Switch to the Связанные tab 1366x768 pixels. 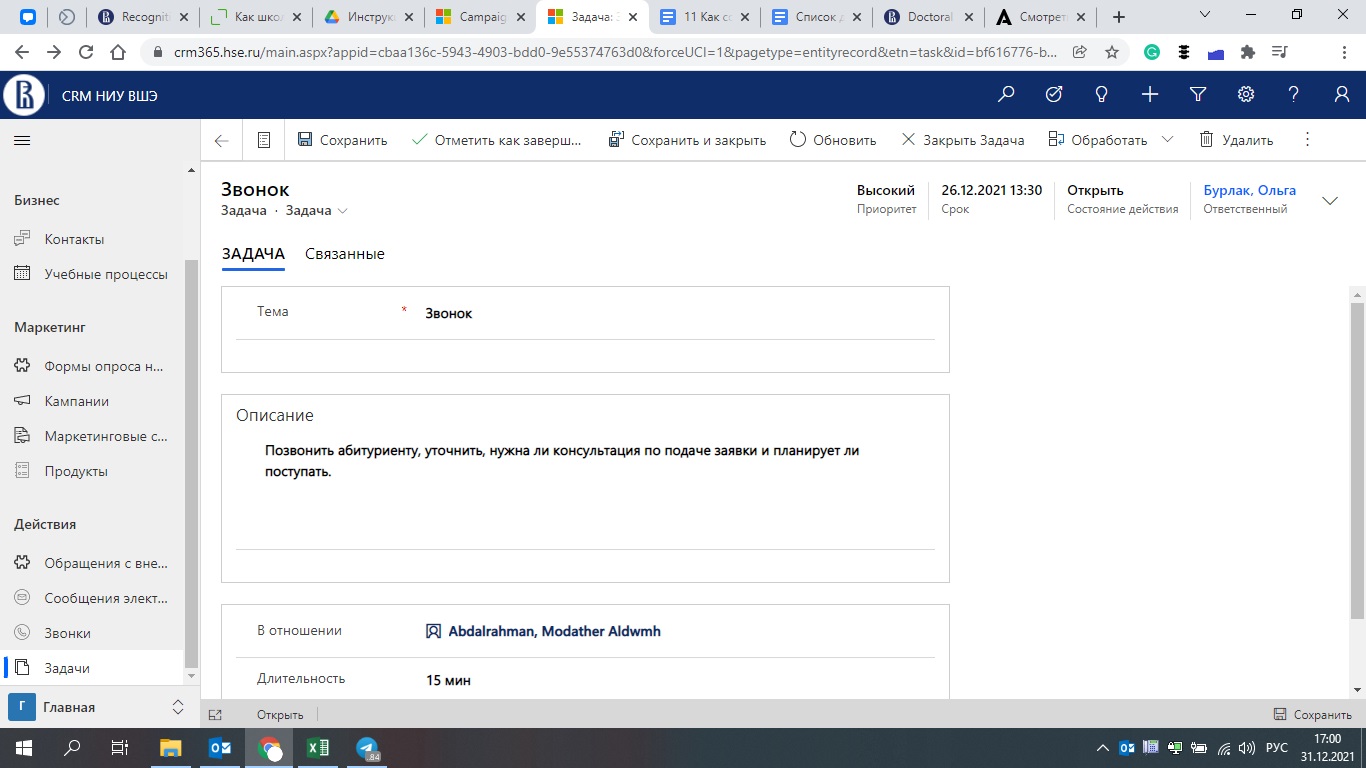click(x=345, y=254)
